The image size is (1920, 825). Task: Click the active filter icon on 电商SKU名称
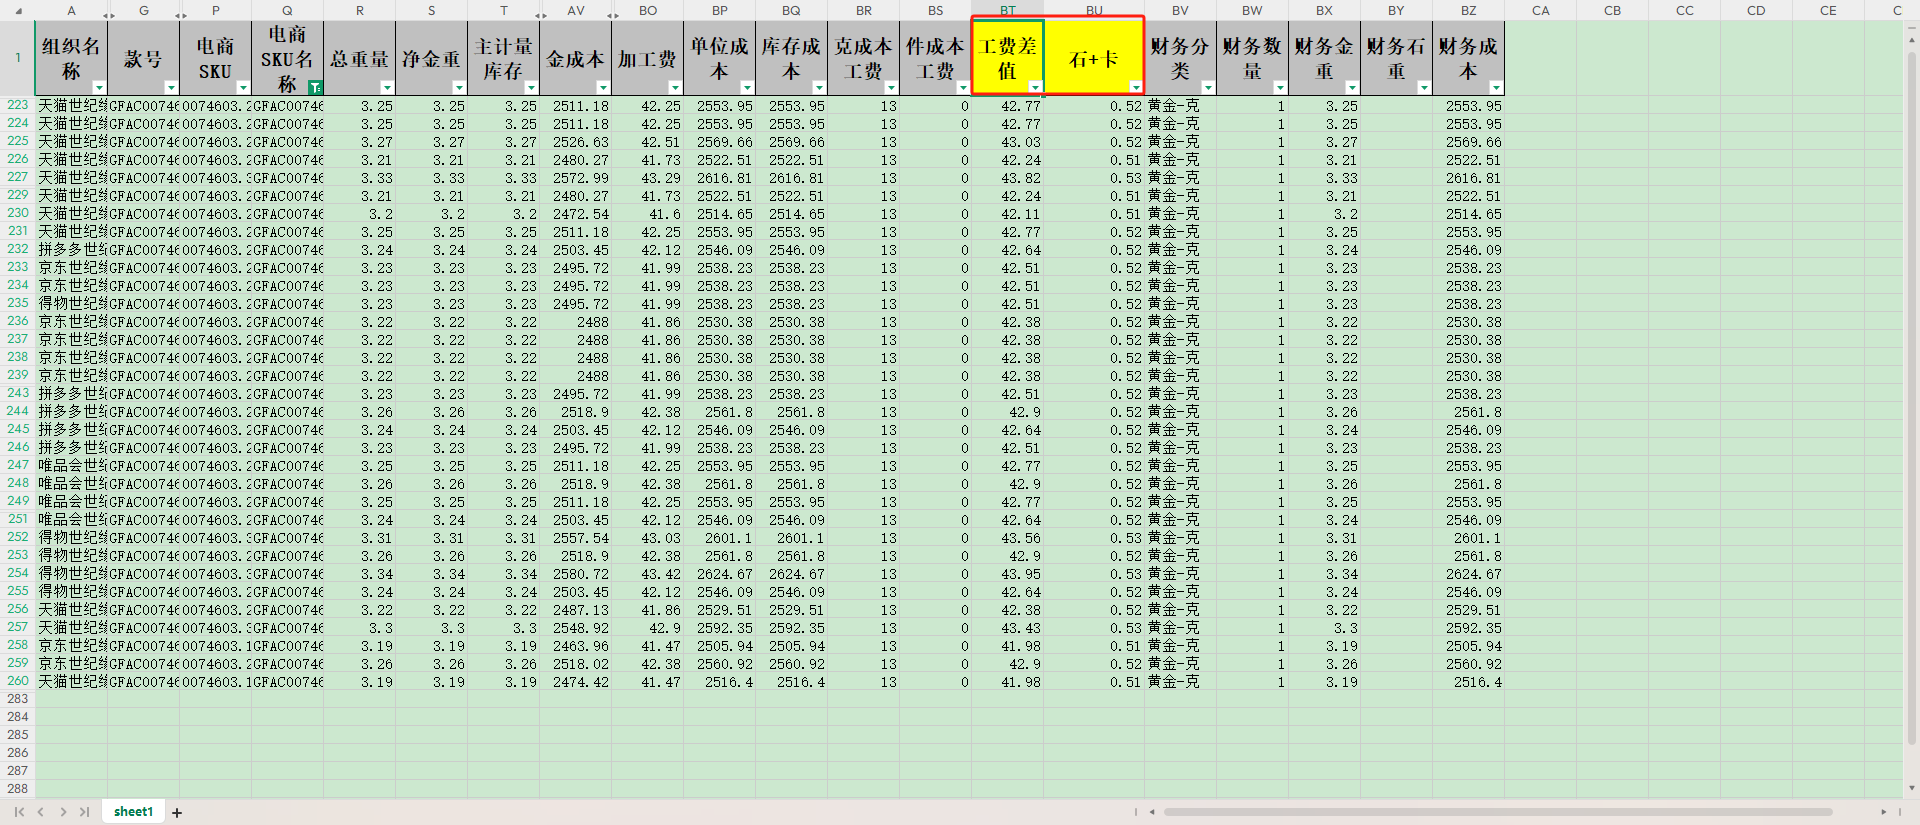[315, 87]
